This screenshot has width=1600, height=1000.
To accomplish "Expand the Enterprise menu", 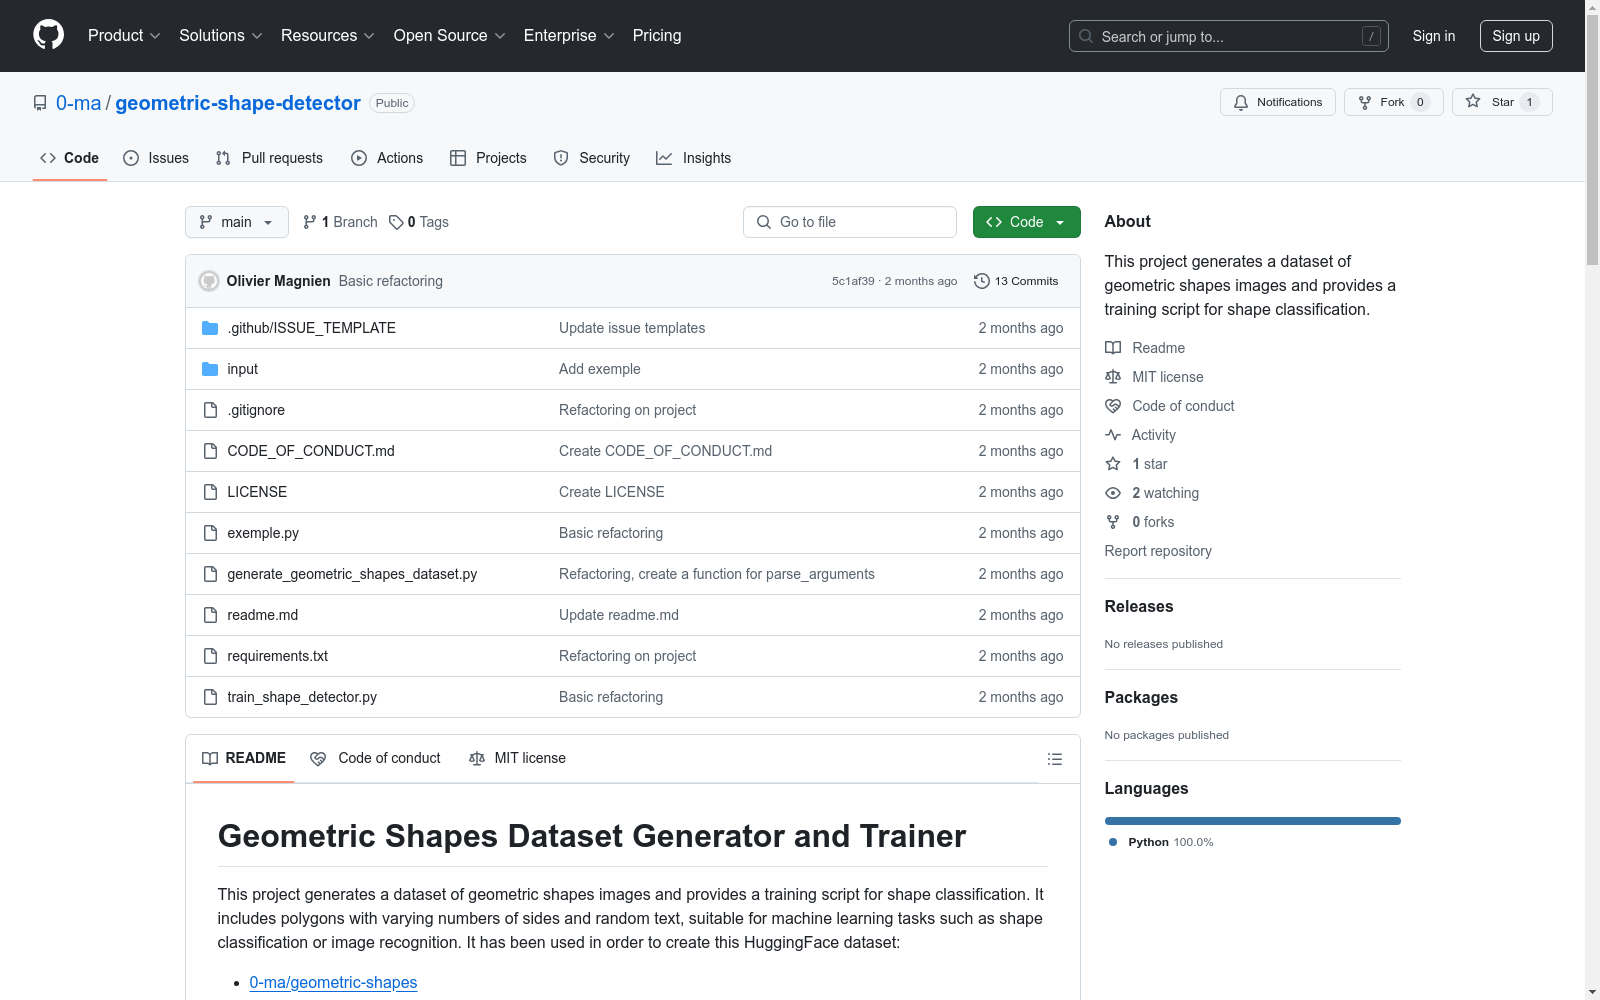I will click(x=569, y=36).
